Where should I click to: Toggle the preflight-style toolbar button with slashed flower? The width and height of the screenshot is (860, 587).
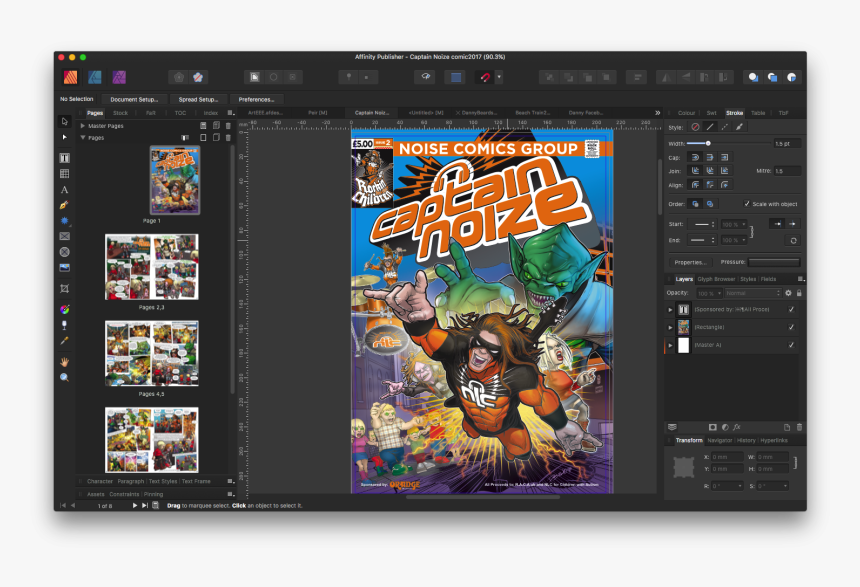pos(198,77)
